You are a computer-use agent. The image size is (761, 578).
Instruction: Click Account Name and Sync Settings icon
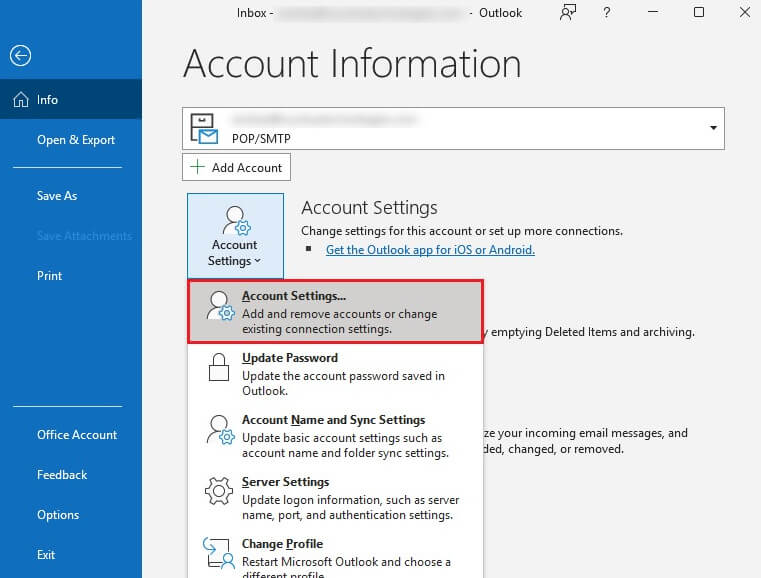click(218, 433)
